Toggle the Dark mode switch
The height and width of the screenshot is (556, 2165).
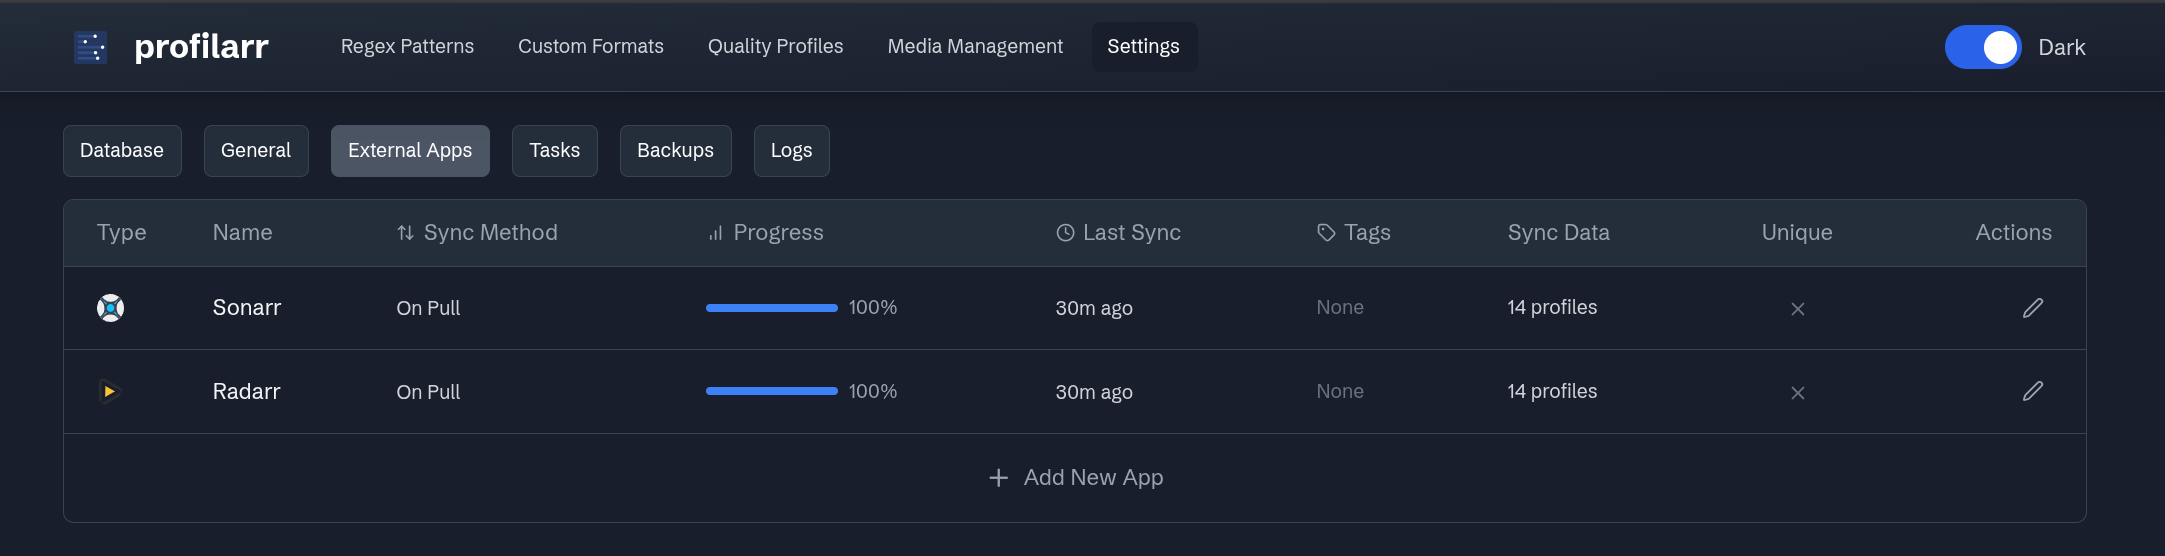point(1982,47)
